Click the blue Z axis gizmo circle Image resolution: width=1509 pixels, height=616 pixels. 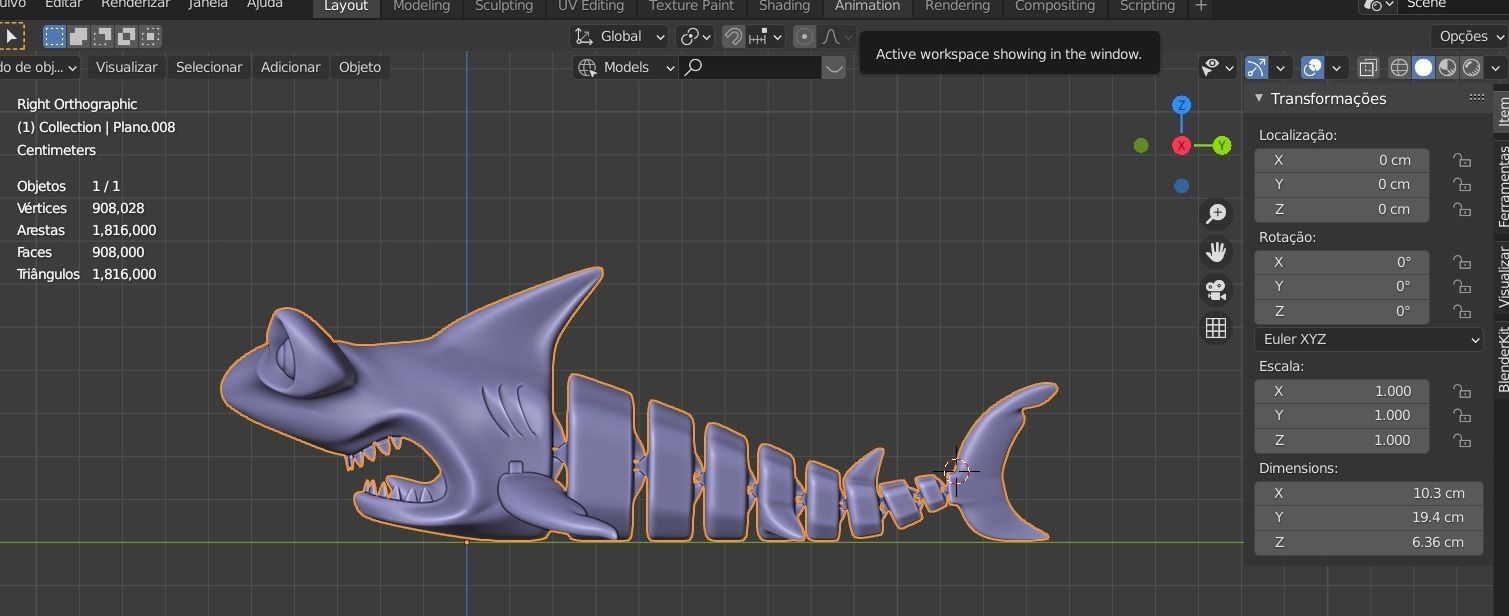click(x=1182, y=105)
